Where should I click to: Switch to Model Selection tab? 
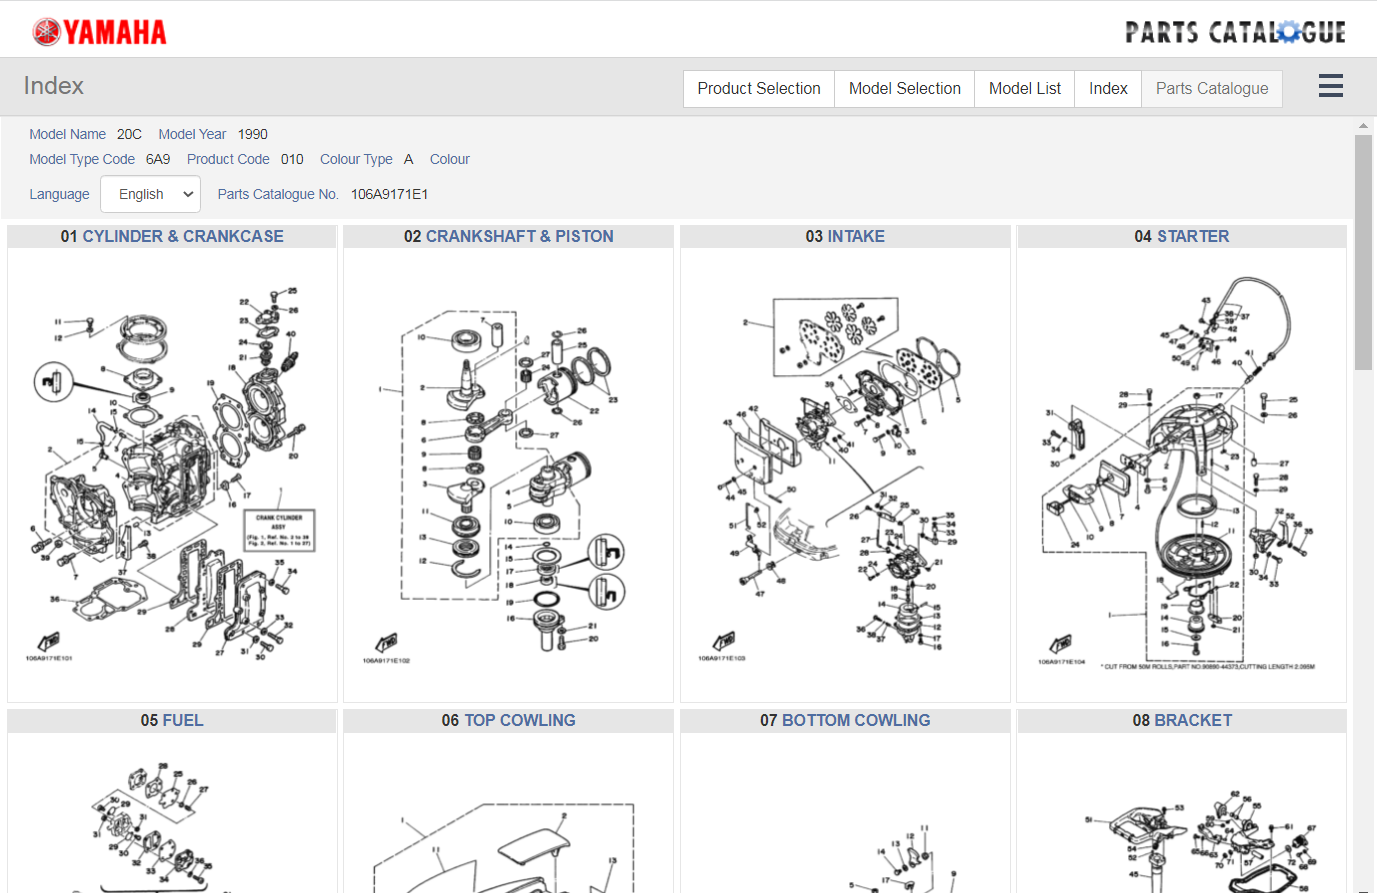point(905,88)
